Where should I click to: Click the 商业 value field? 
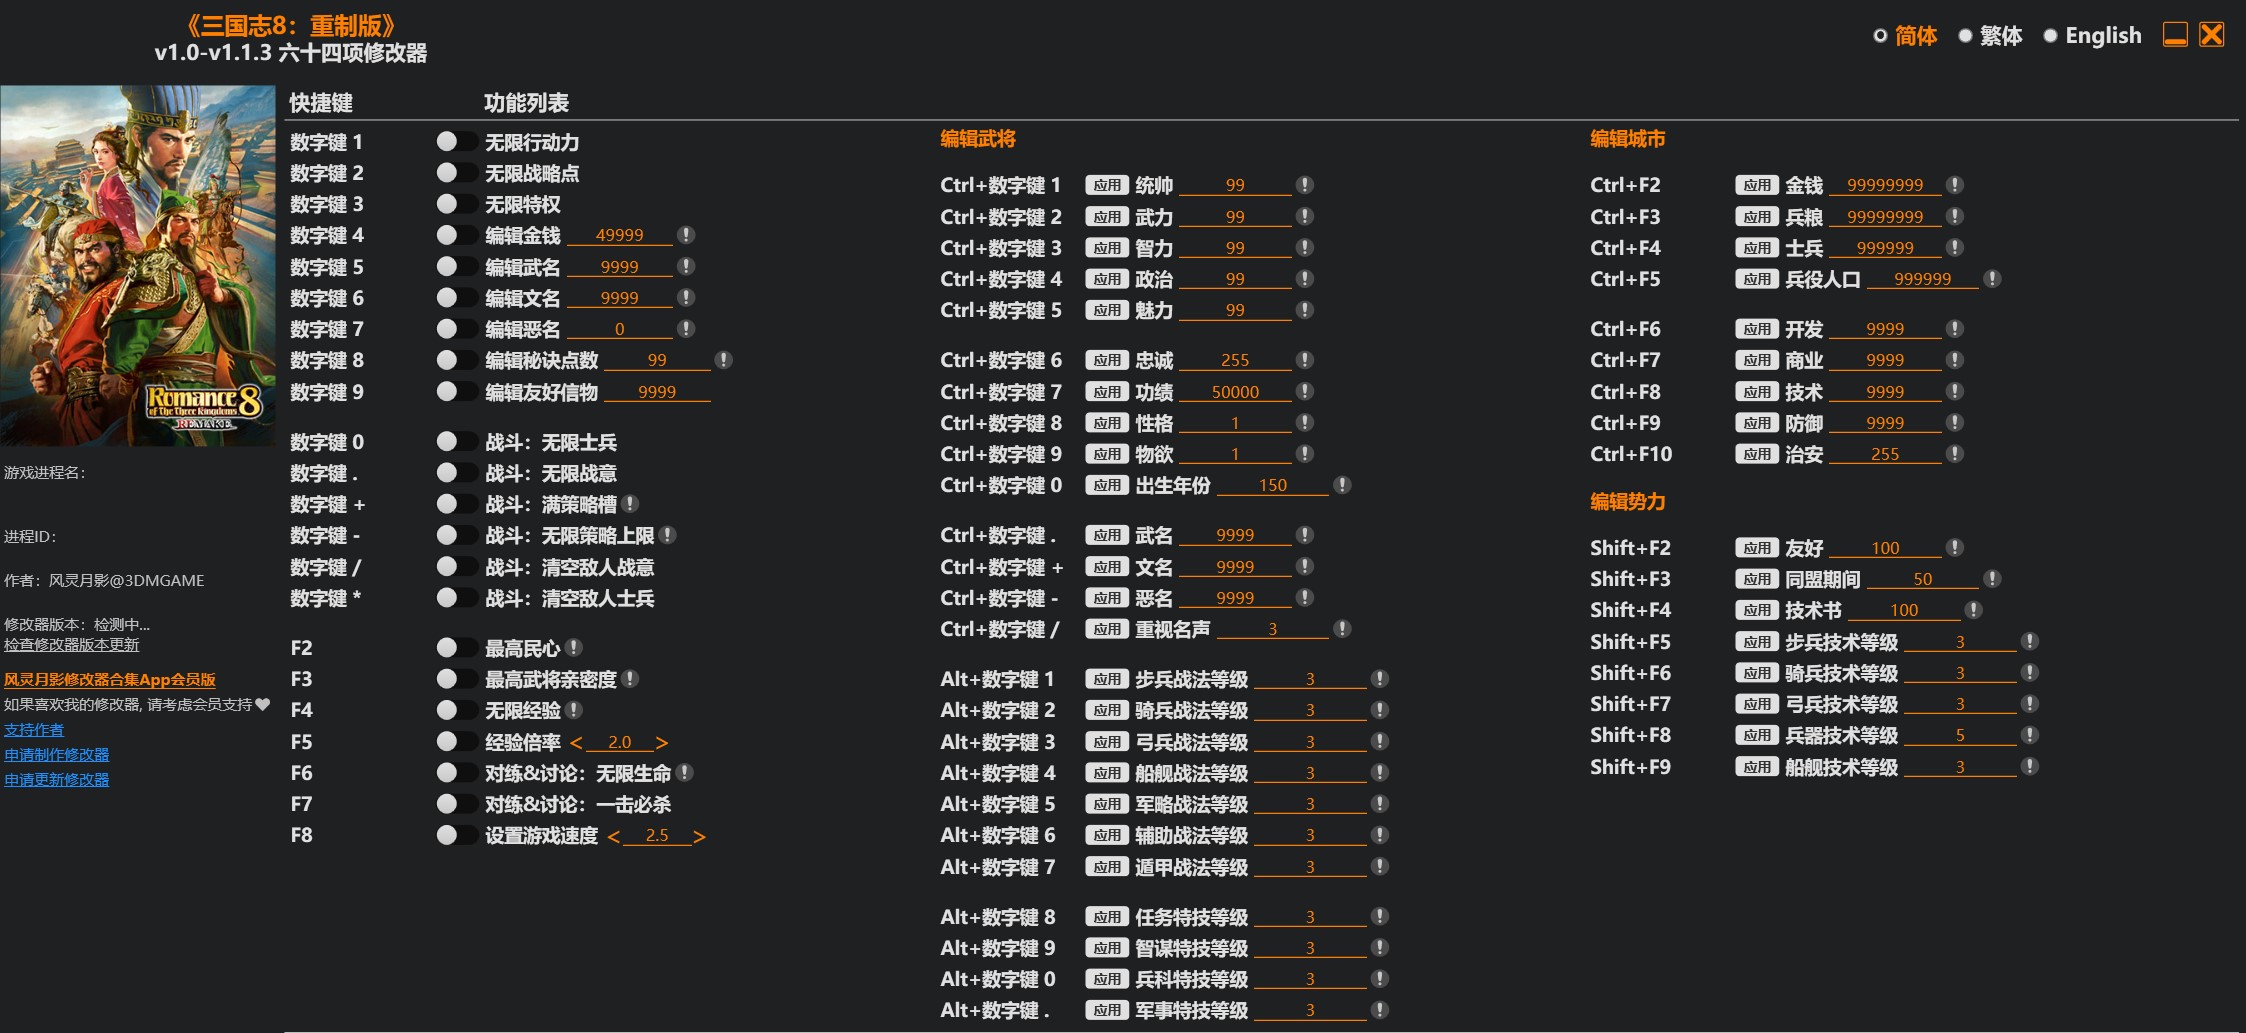pos(1885,360)
